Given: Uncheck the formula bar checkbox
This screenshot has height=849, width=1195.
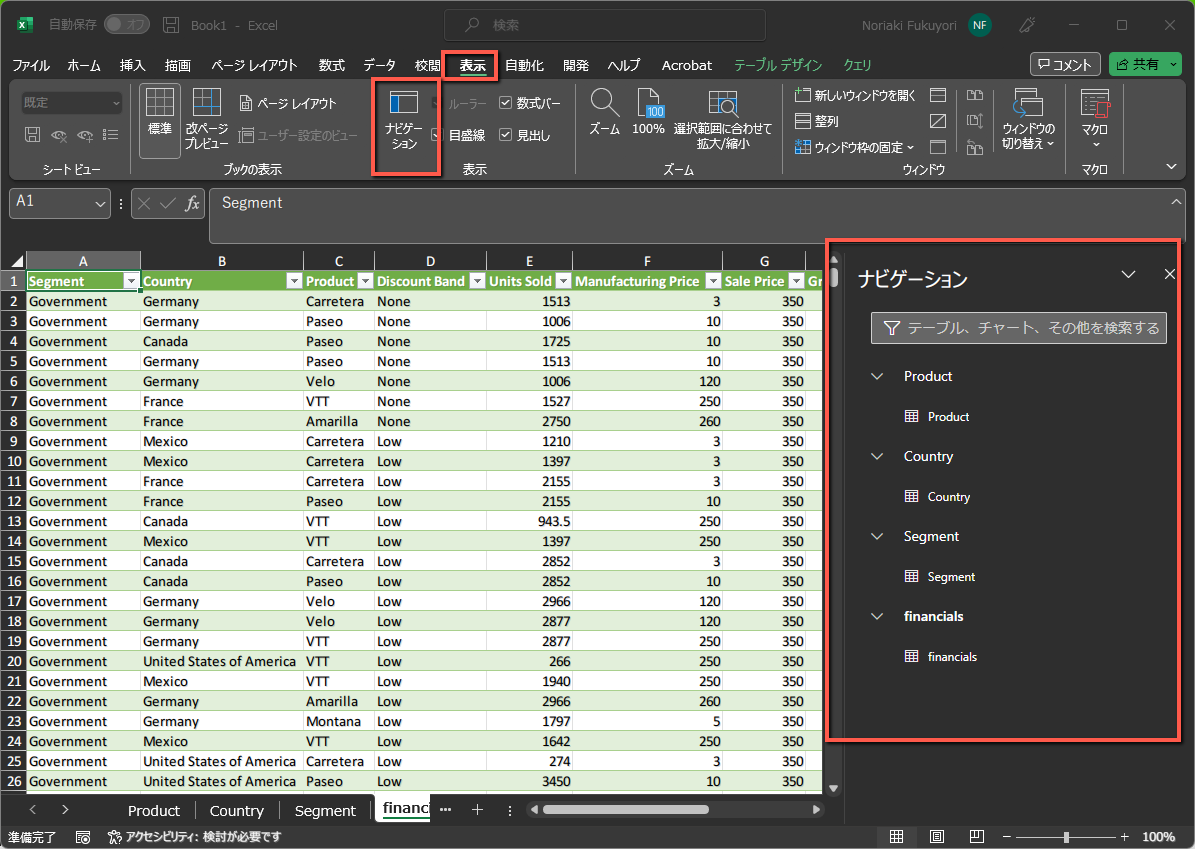Looking at the screenshot, I should click(505, 103).
